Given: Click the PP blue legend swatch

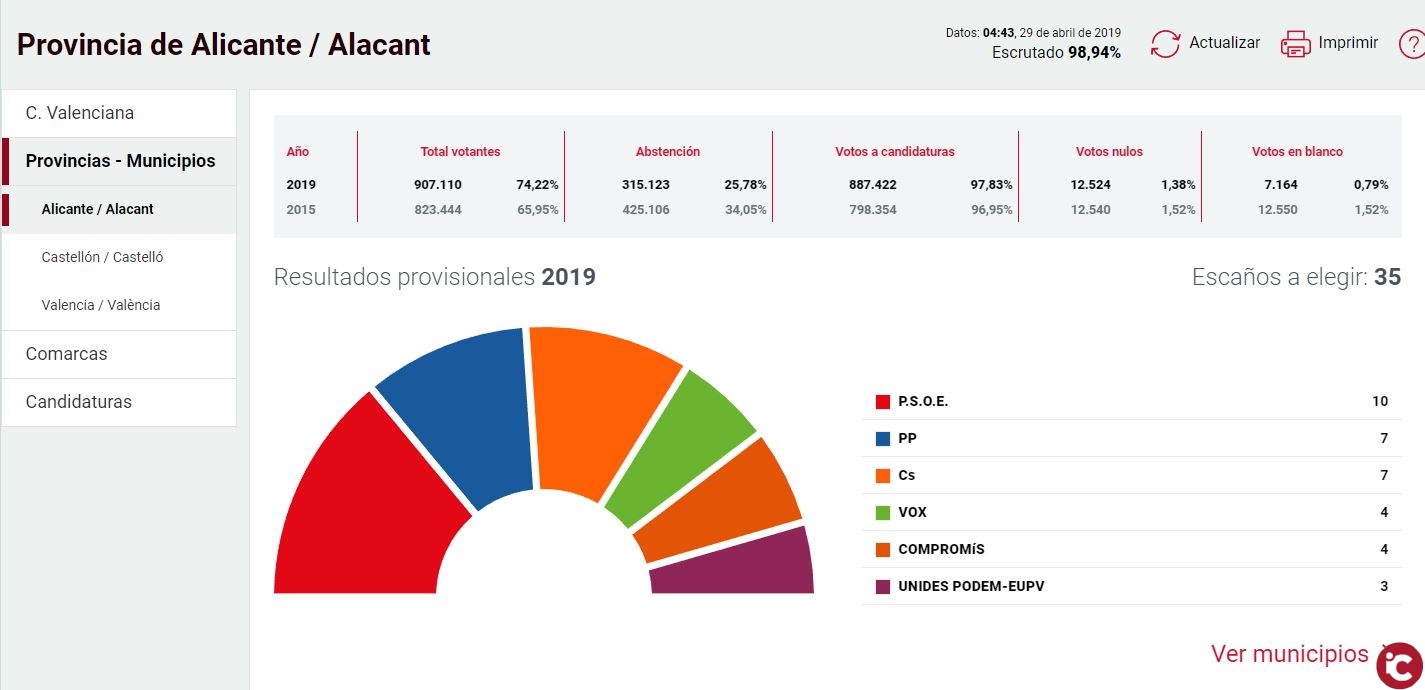Looking at the screenshot, I should [883, 439].
